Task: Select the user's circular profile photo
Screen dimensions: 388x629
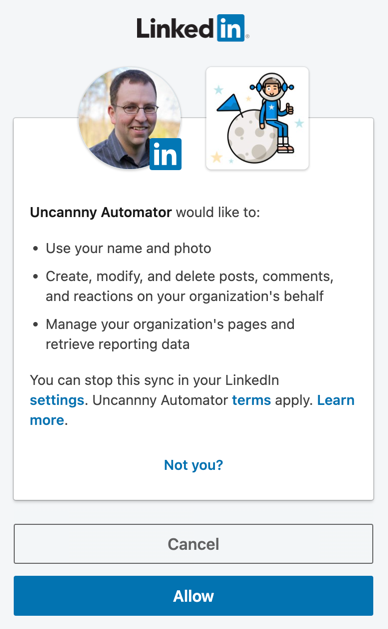Action: coord(130,118)
